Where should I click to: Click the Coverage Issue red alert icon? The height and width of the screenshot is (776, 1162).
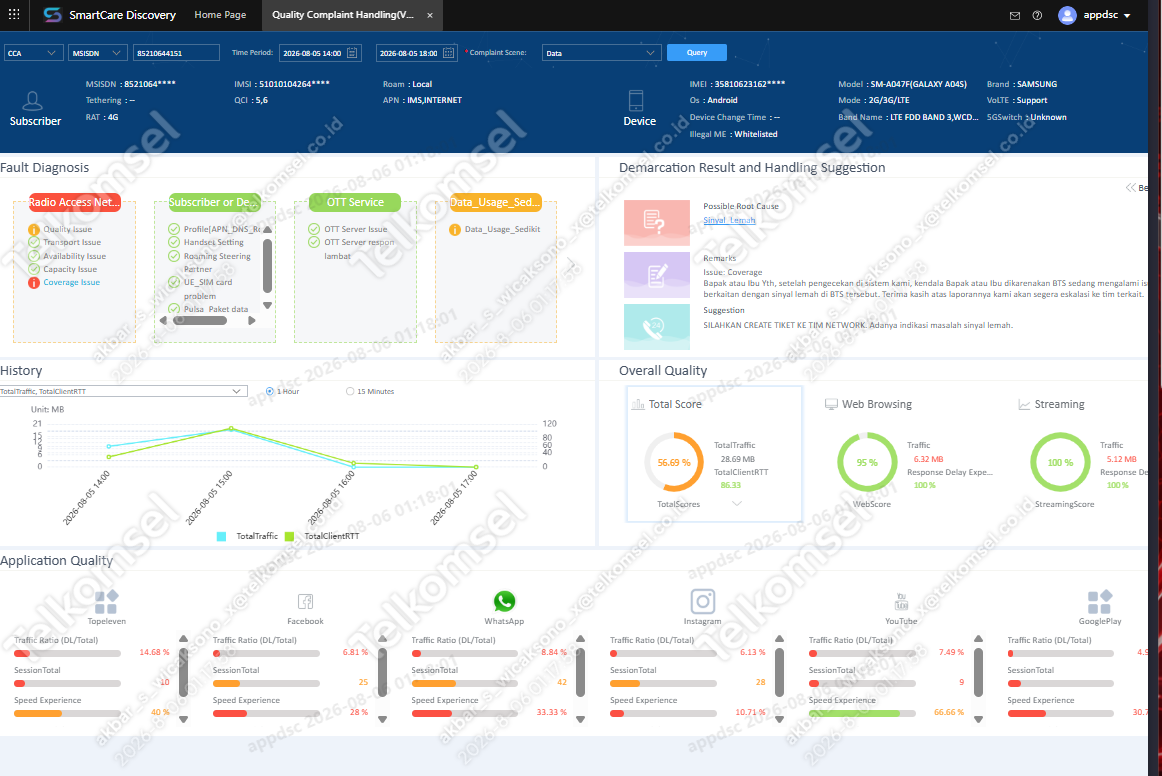pyautogui.click(x=33, y=282)
